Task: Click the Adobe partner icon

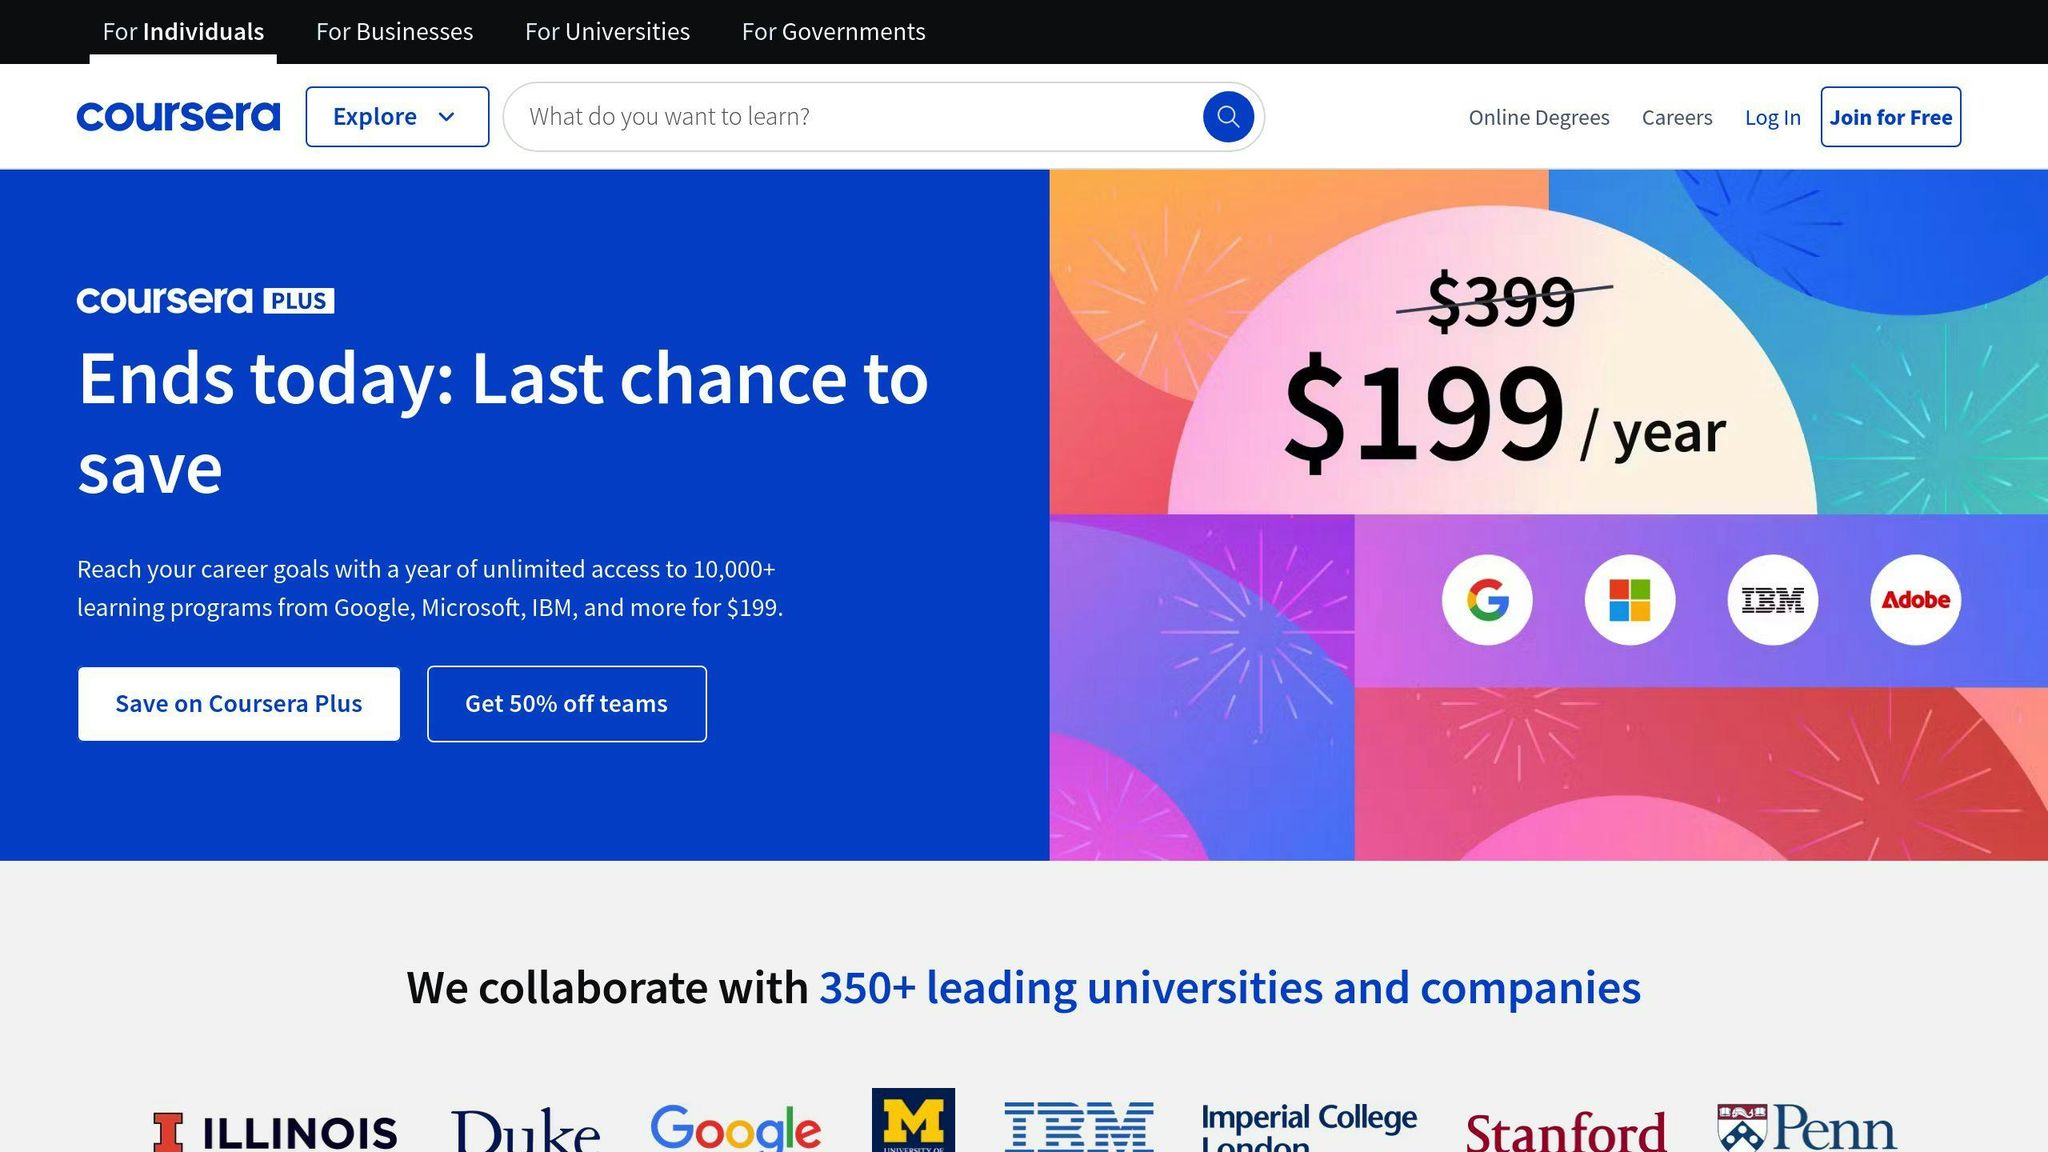Action: [1915, 598]
